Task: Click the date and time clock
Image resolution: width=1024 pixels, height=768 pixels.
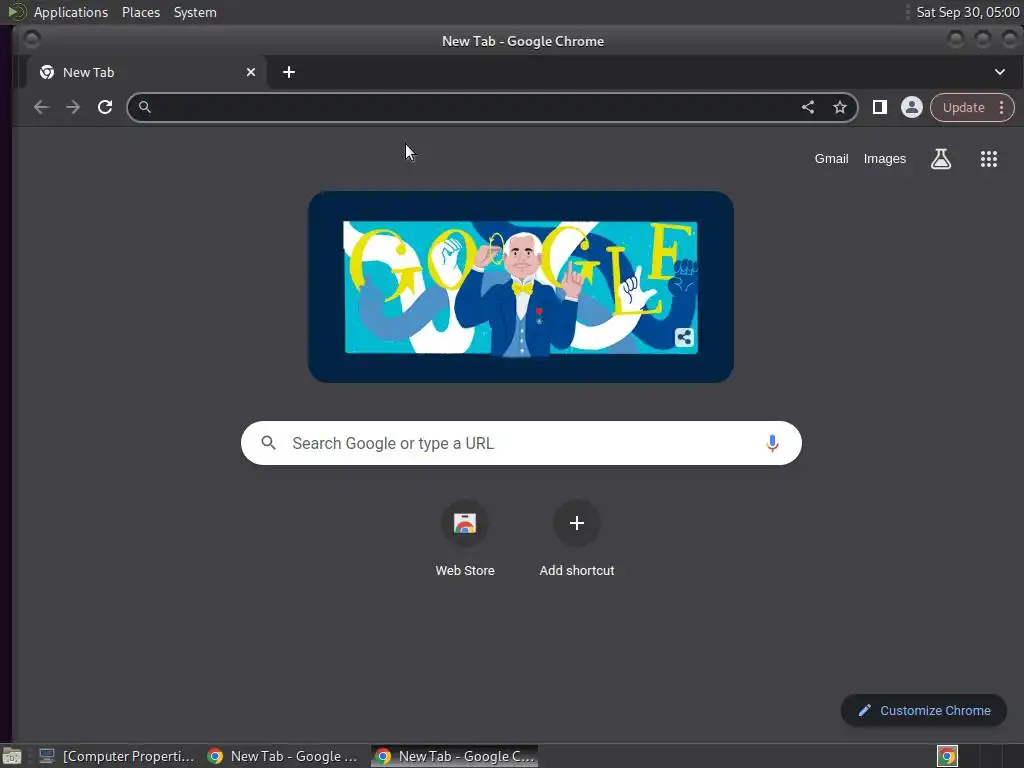Action: (967, 12)
